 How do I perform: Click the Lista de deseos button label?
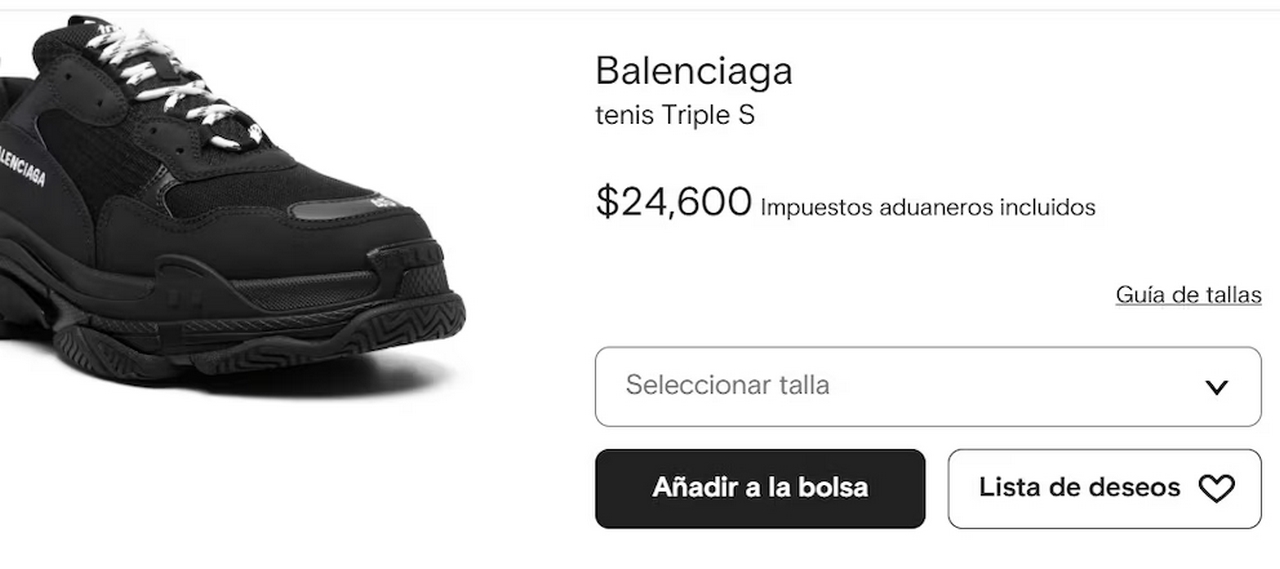point(1080,488)
